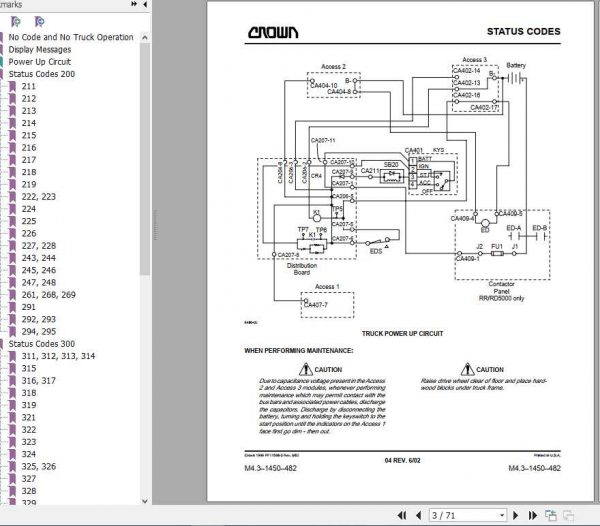
Task: Click the bookmark icon beside 217
Action: click(x=13, y=160)
